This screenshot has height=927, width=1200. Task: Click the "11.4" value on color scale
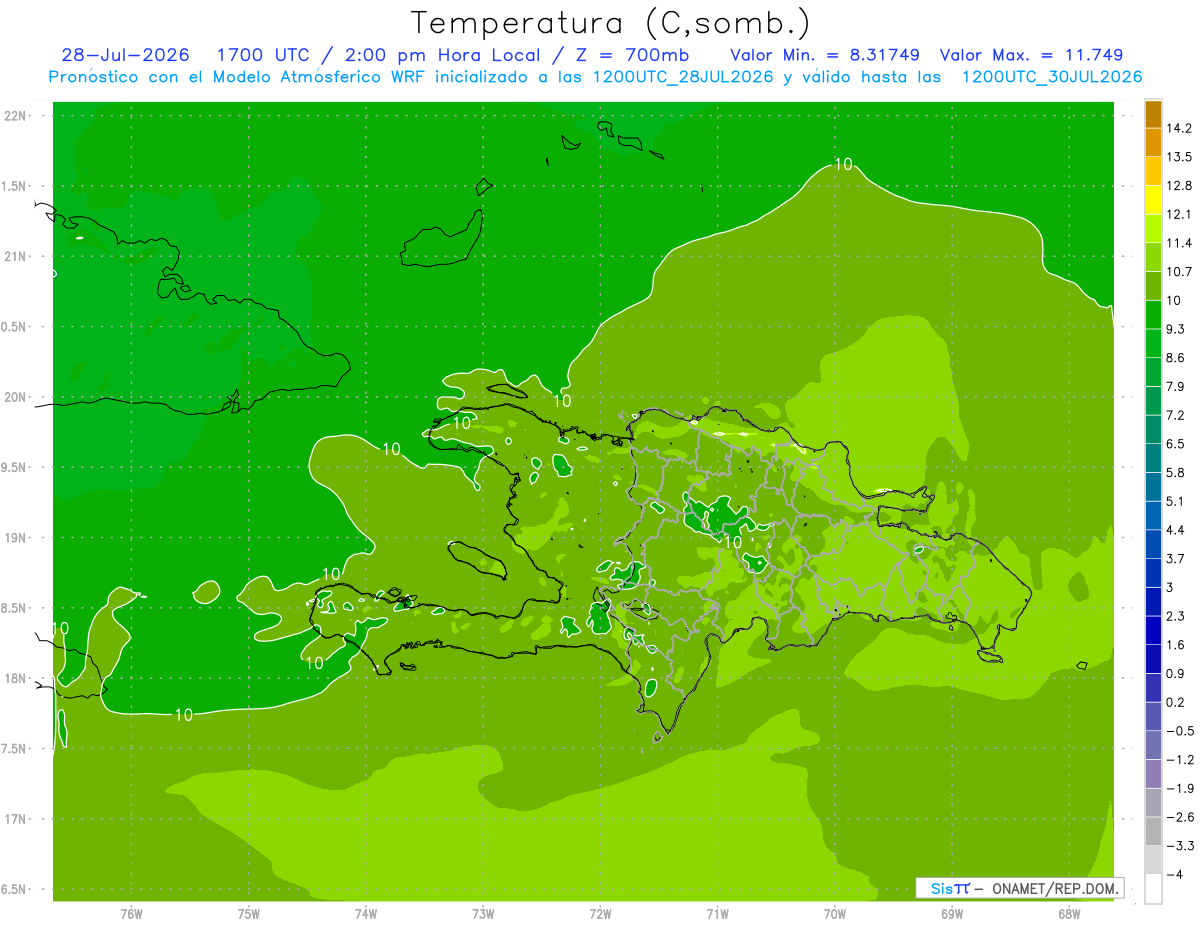pyautogui.click(x=1179, y=243)
